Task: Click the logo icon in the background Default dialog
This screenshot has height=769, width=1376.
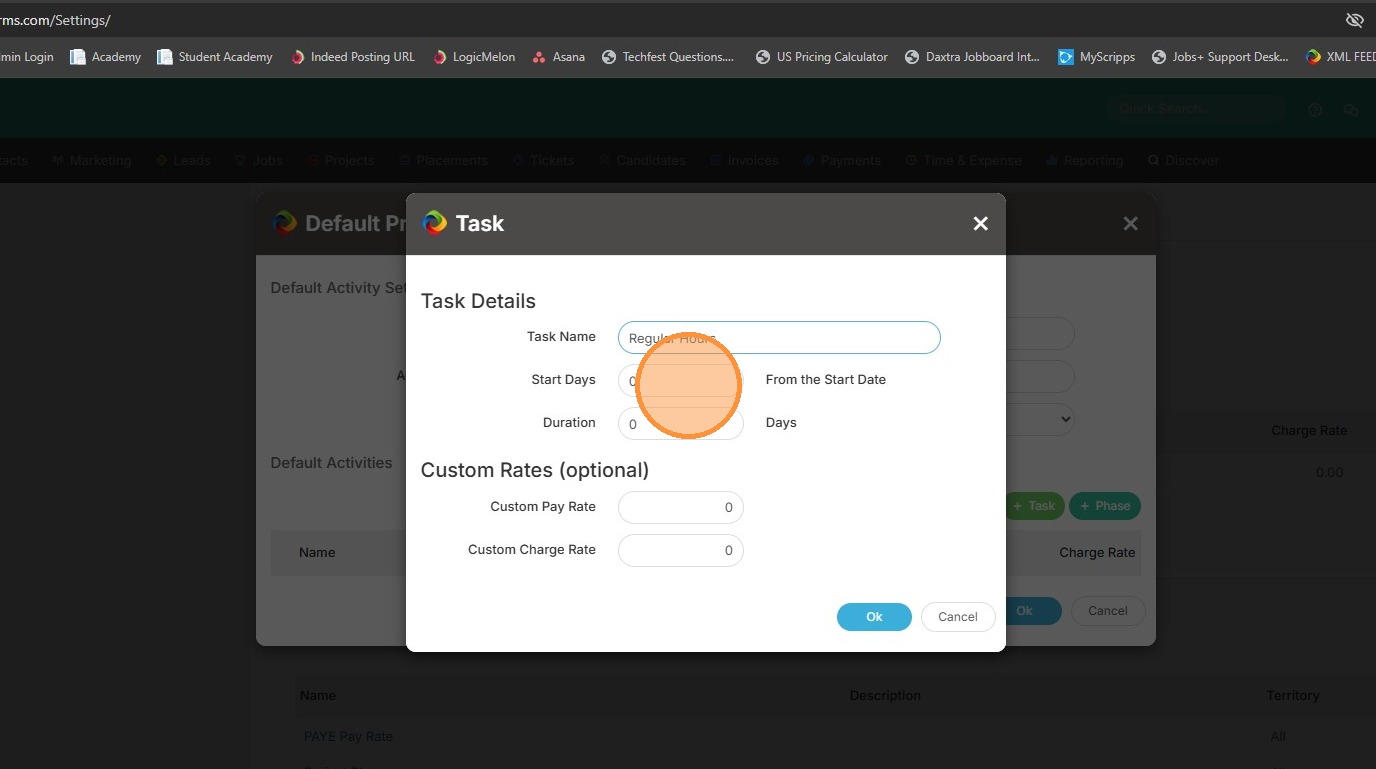Action: (x=285, y=223)
